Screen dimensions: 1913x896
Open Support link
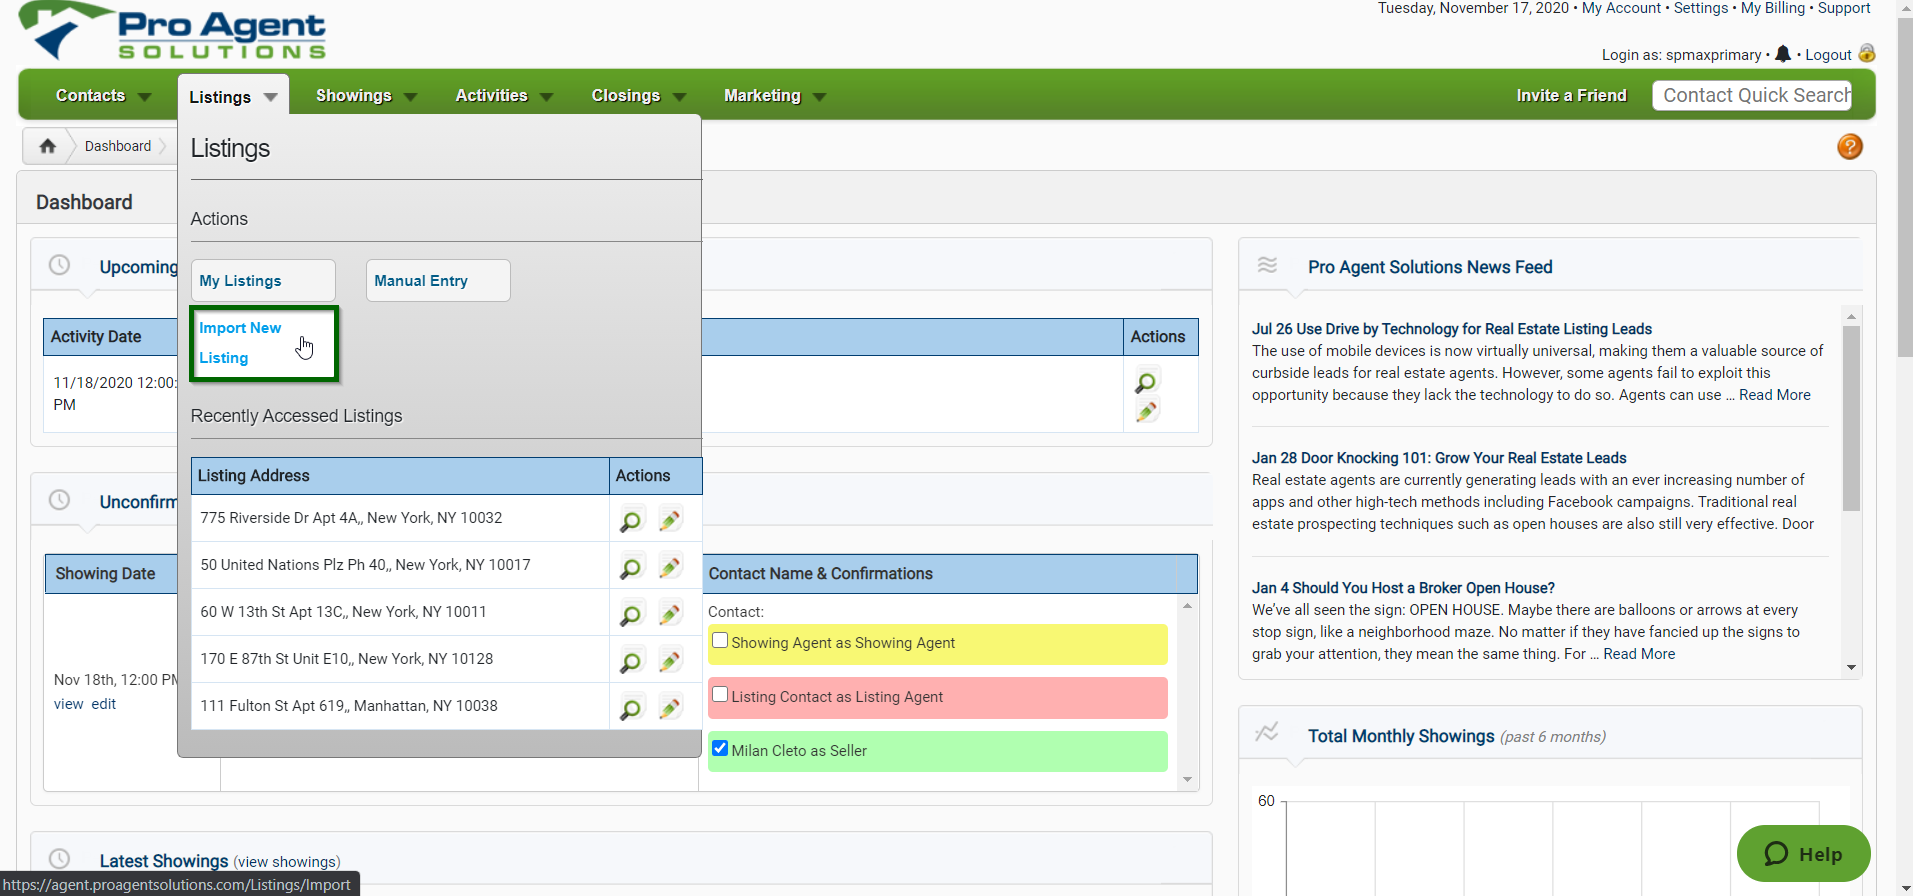(1843, 8)
